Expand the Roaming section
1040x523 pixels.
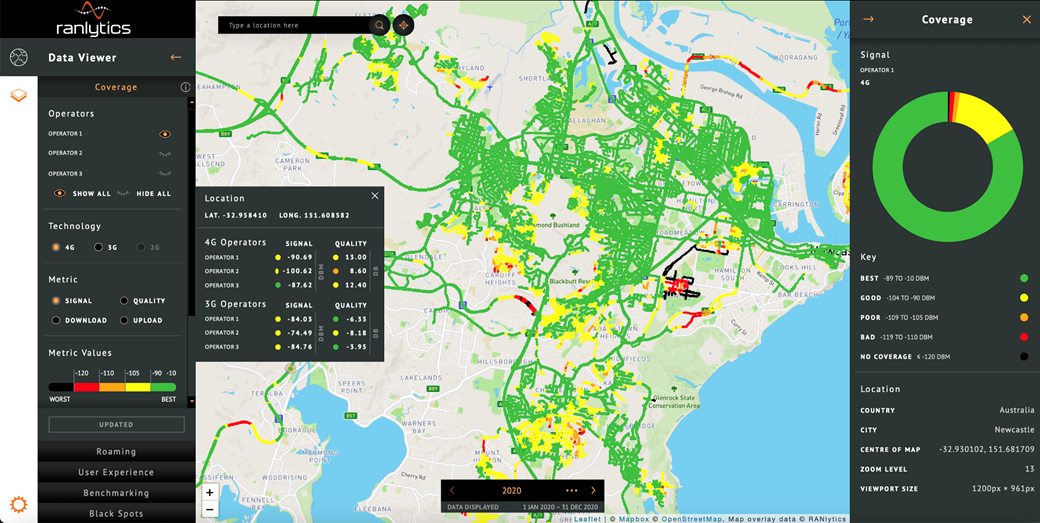[x=116, y=452]
